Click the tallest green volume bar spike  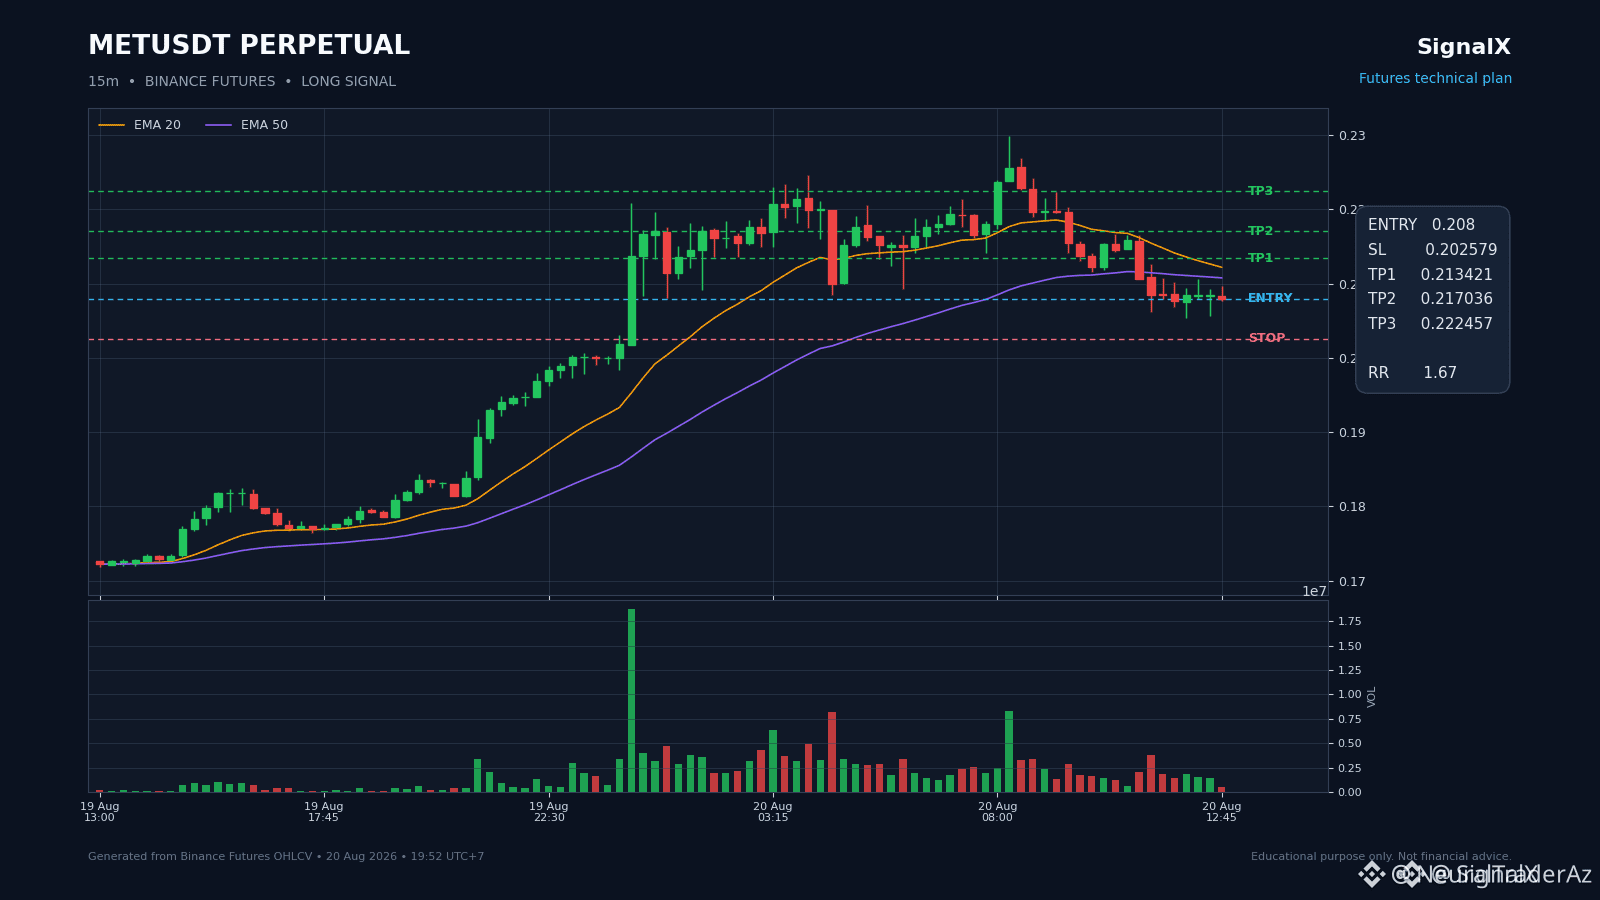click(631, 700)
